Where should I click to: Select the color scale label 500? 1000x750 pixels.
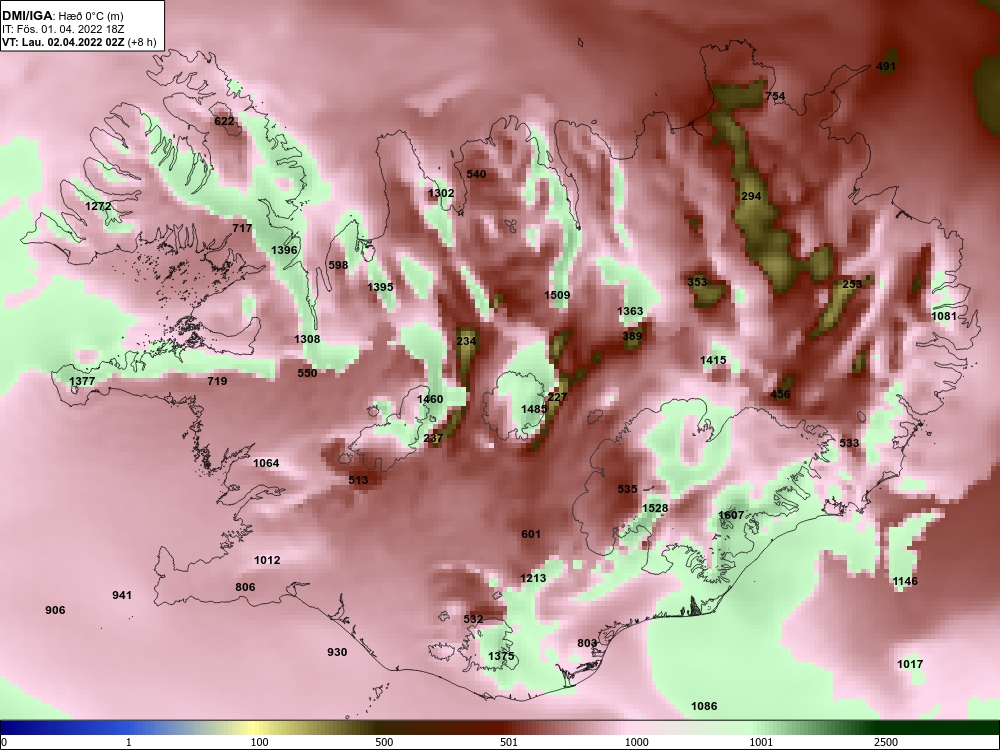384,742
